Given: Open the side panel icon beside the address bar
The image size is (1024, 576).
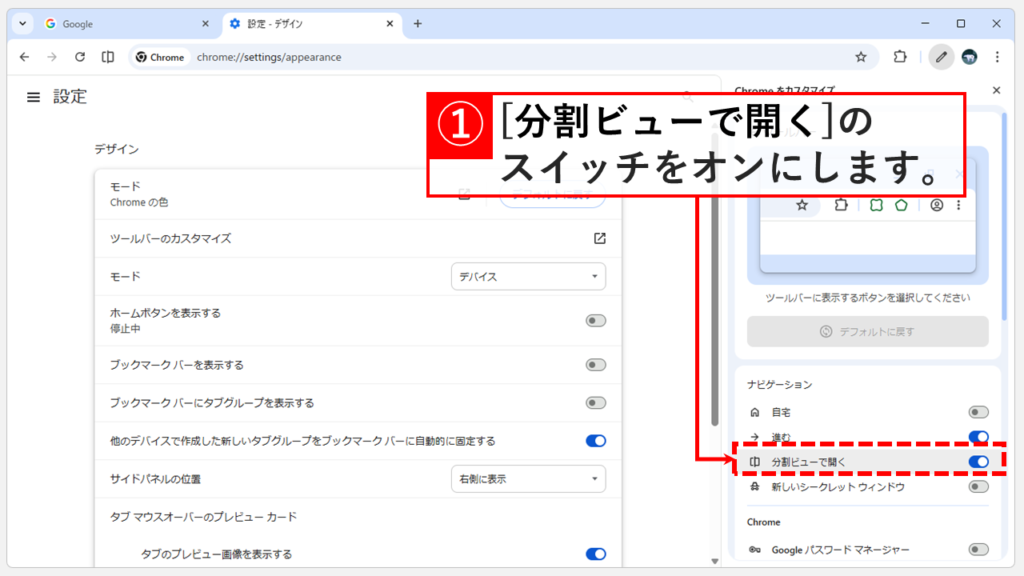Looking at the screenshot, I should click(108, 57).
